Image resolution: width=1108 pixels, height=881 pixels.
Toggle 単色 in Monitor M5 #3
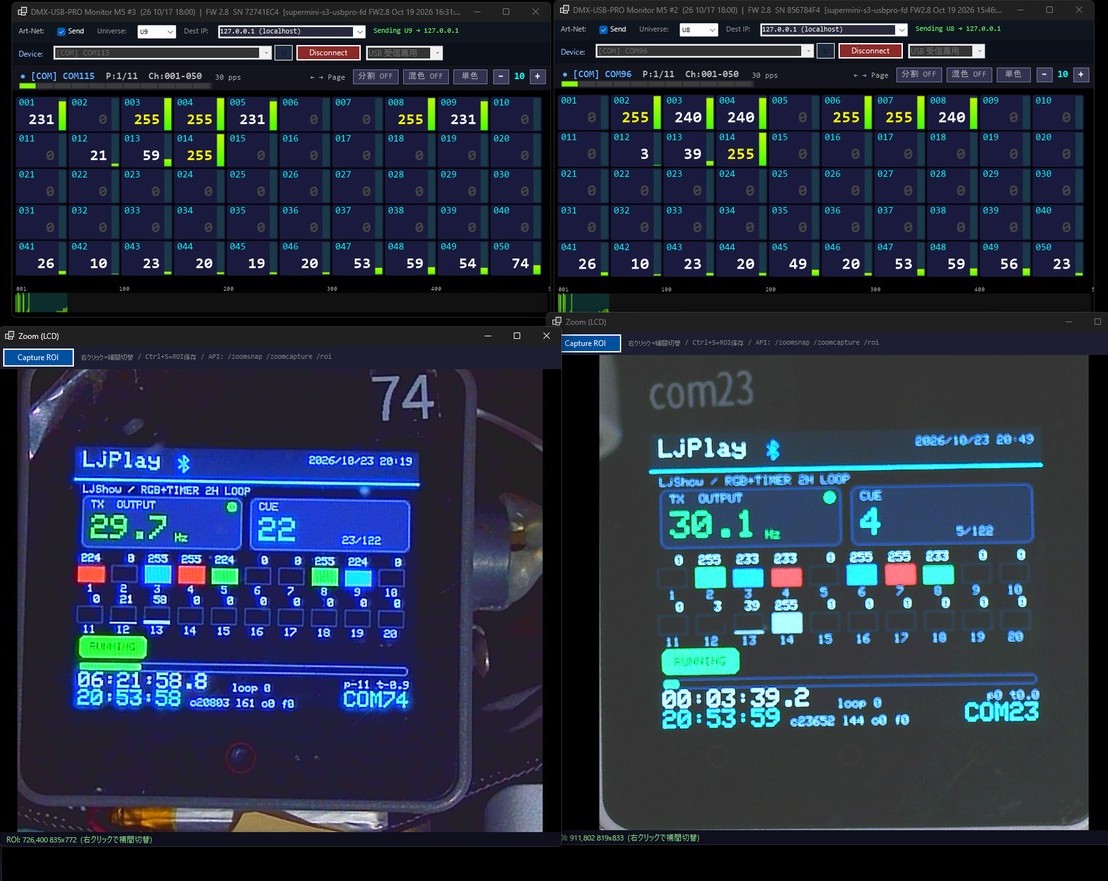click(x=470, y=76)
